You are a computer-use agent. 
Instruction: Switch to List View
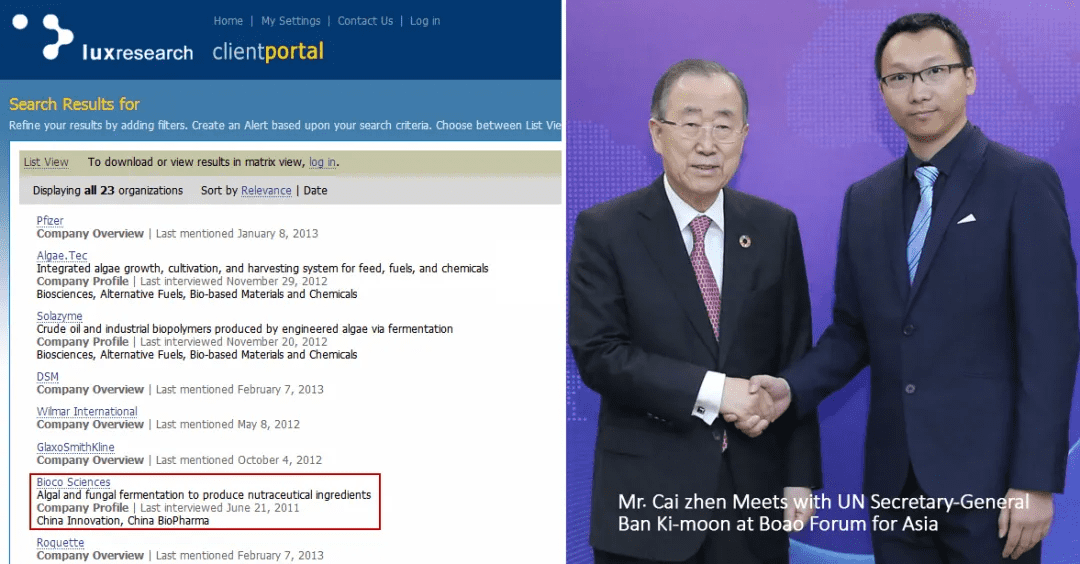46,163
